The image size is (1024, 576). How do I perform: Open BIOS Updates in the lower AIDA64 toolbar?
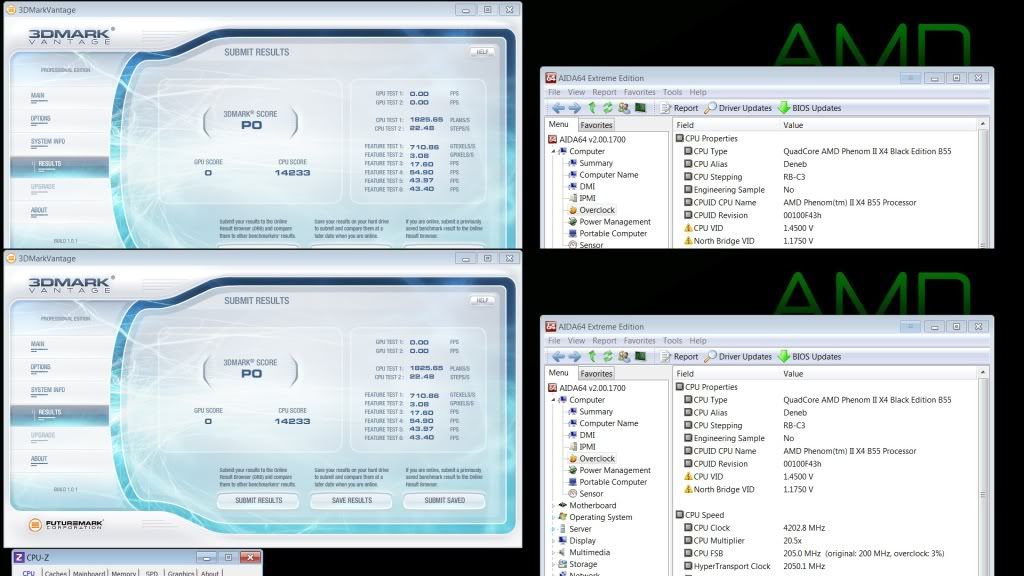pyautogui.click(x=810, y=357)
